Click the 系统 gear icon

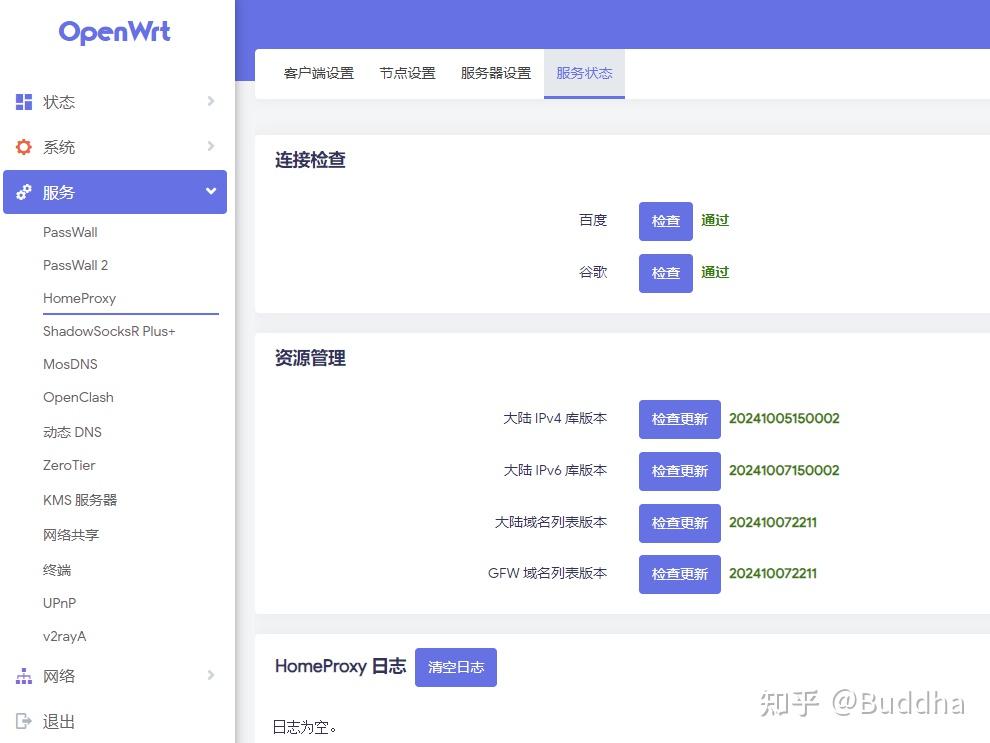click(x=22, y=146)
